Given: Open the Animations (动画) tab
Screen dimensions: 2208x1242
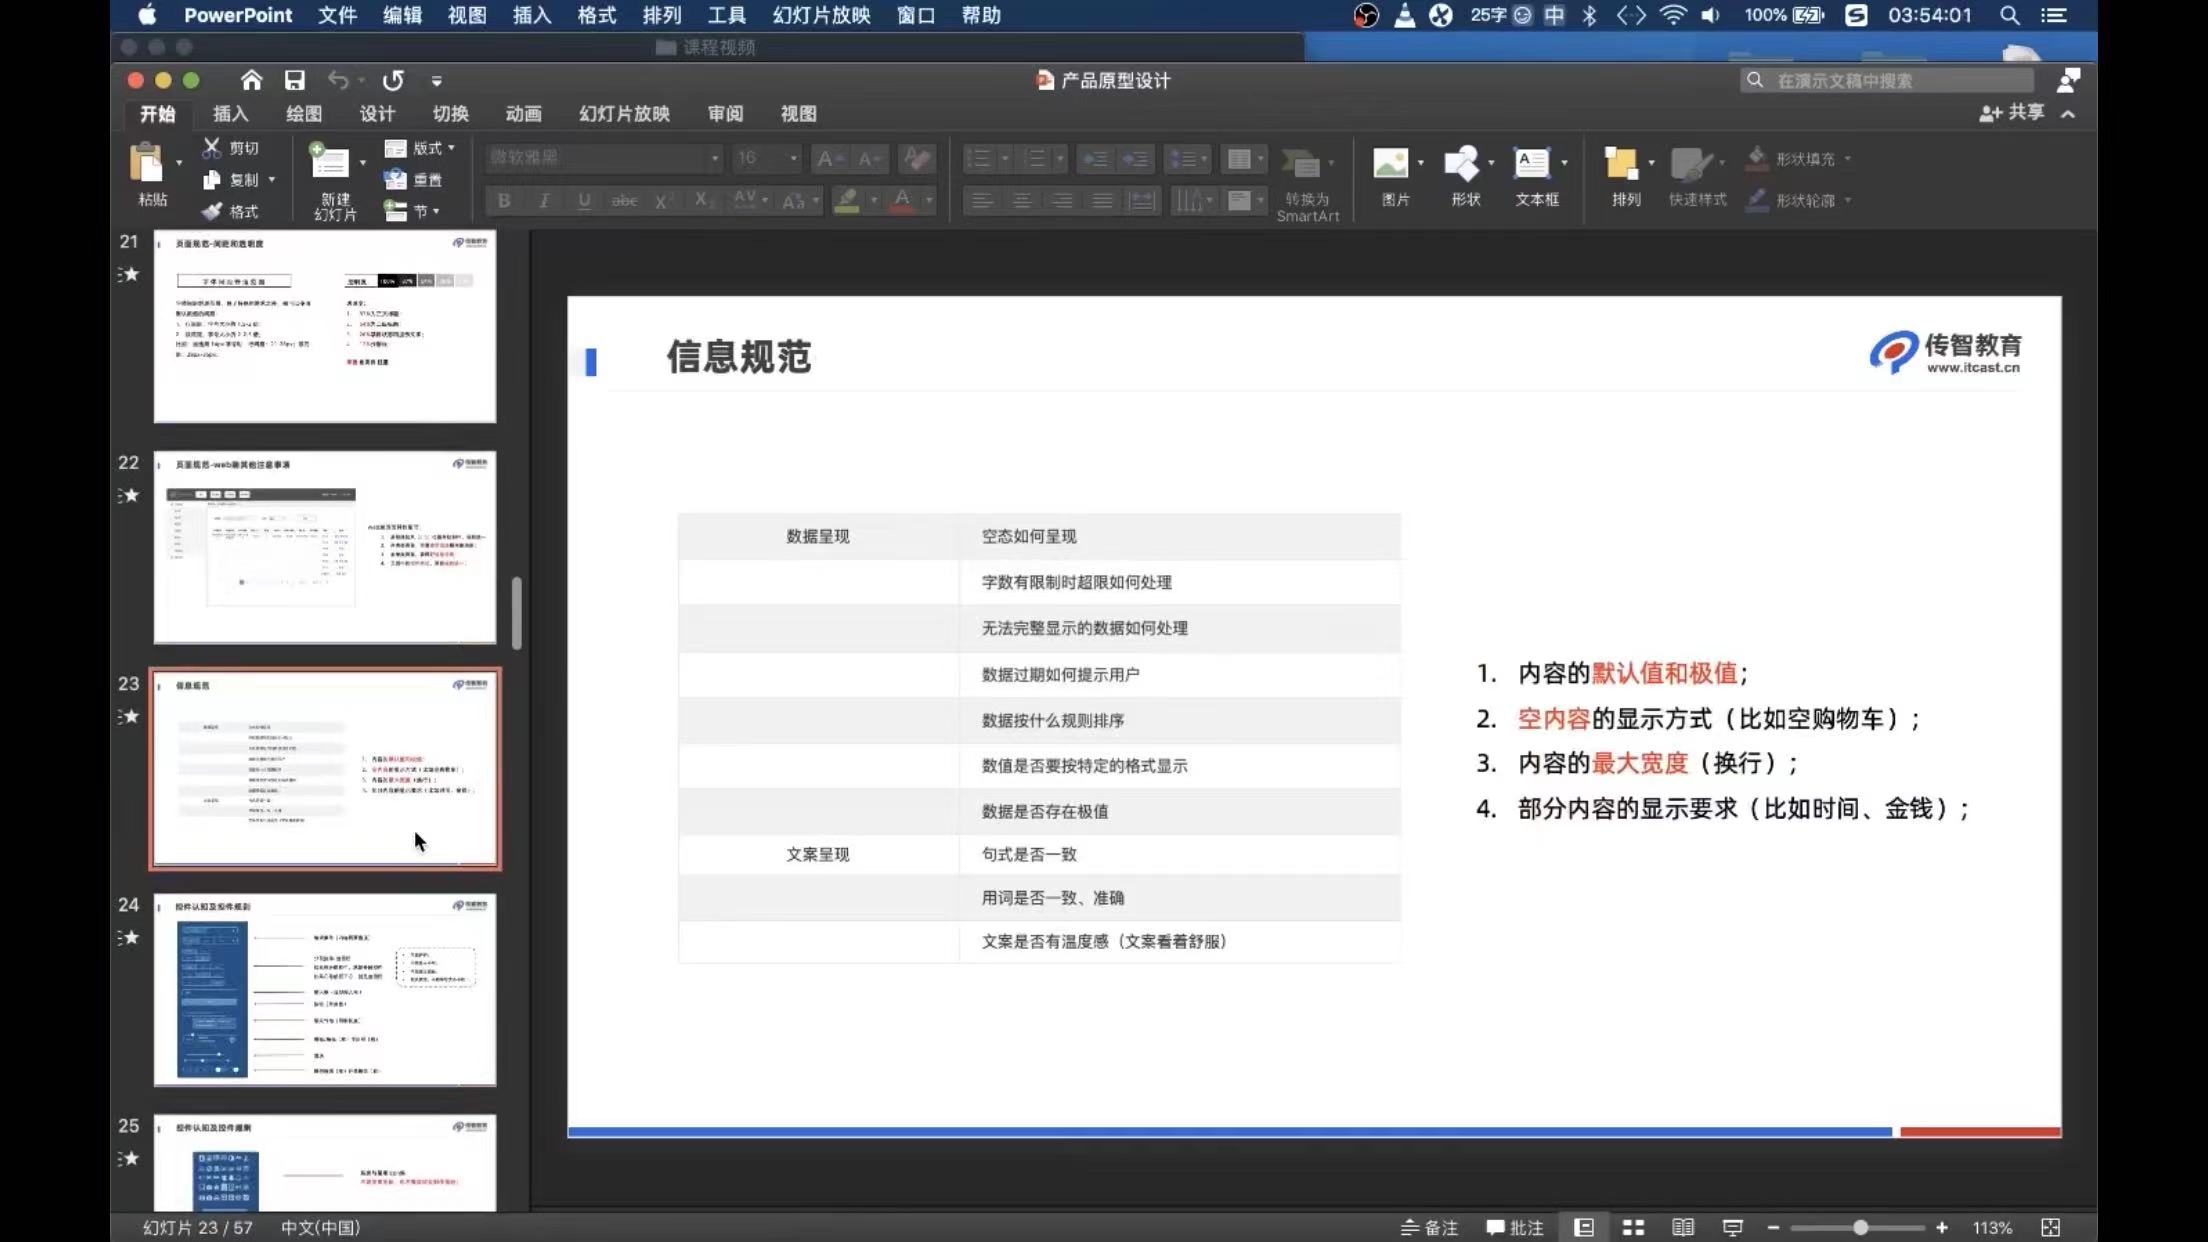Looking at the screenshot, I should click(523, 114).
